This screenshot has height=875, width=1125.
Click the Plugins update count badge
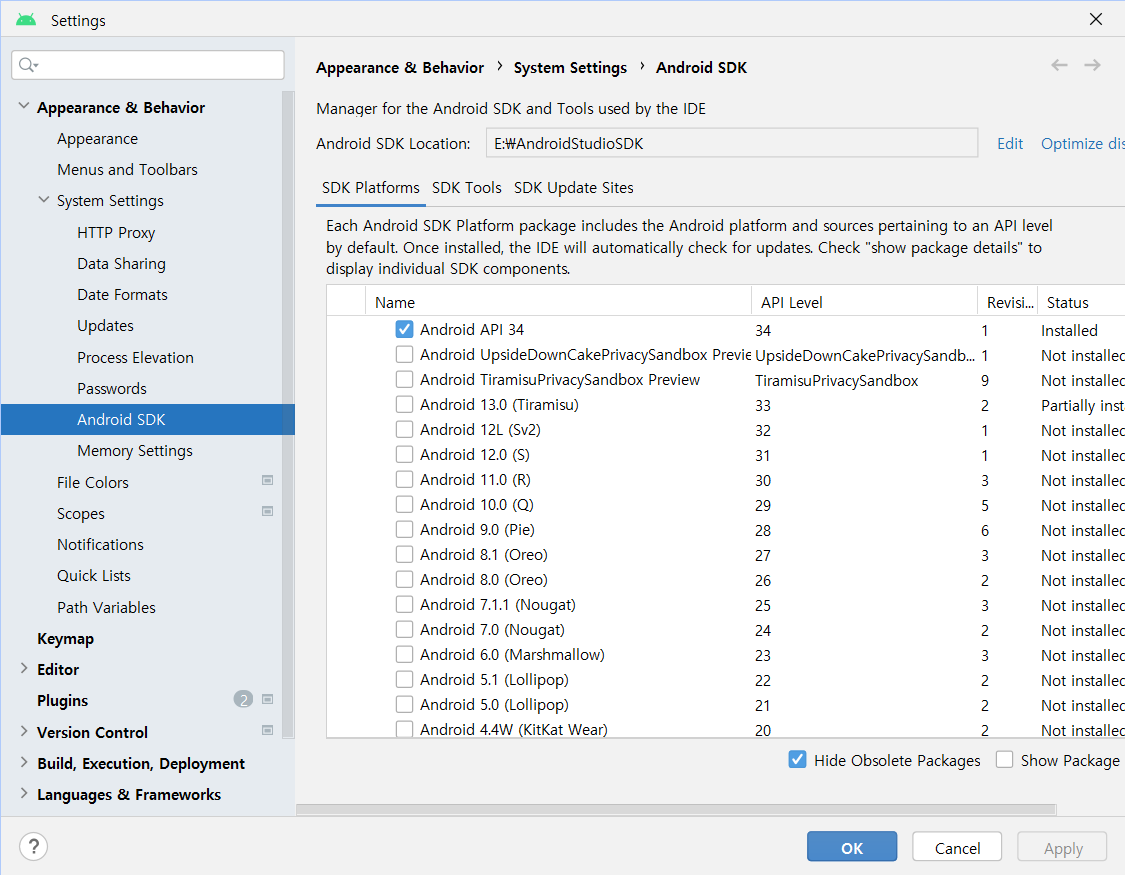point(243,700)
